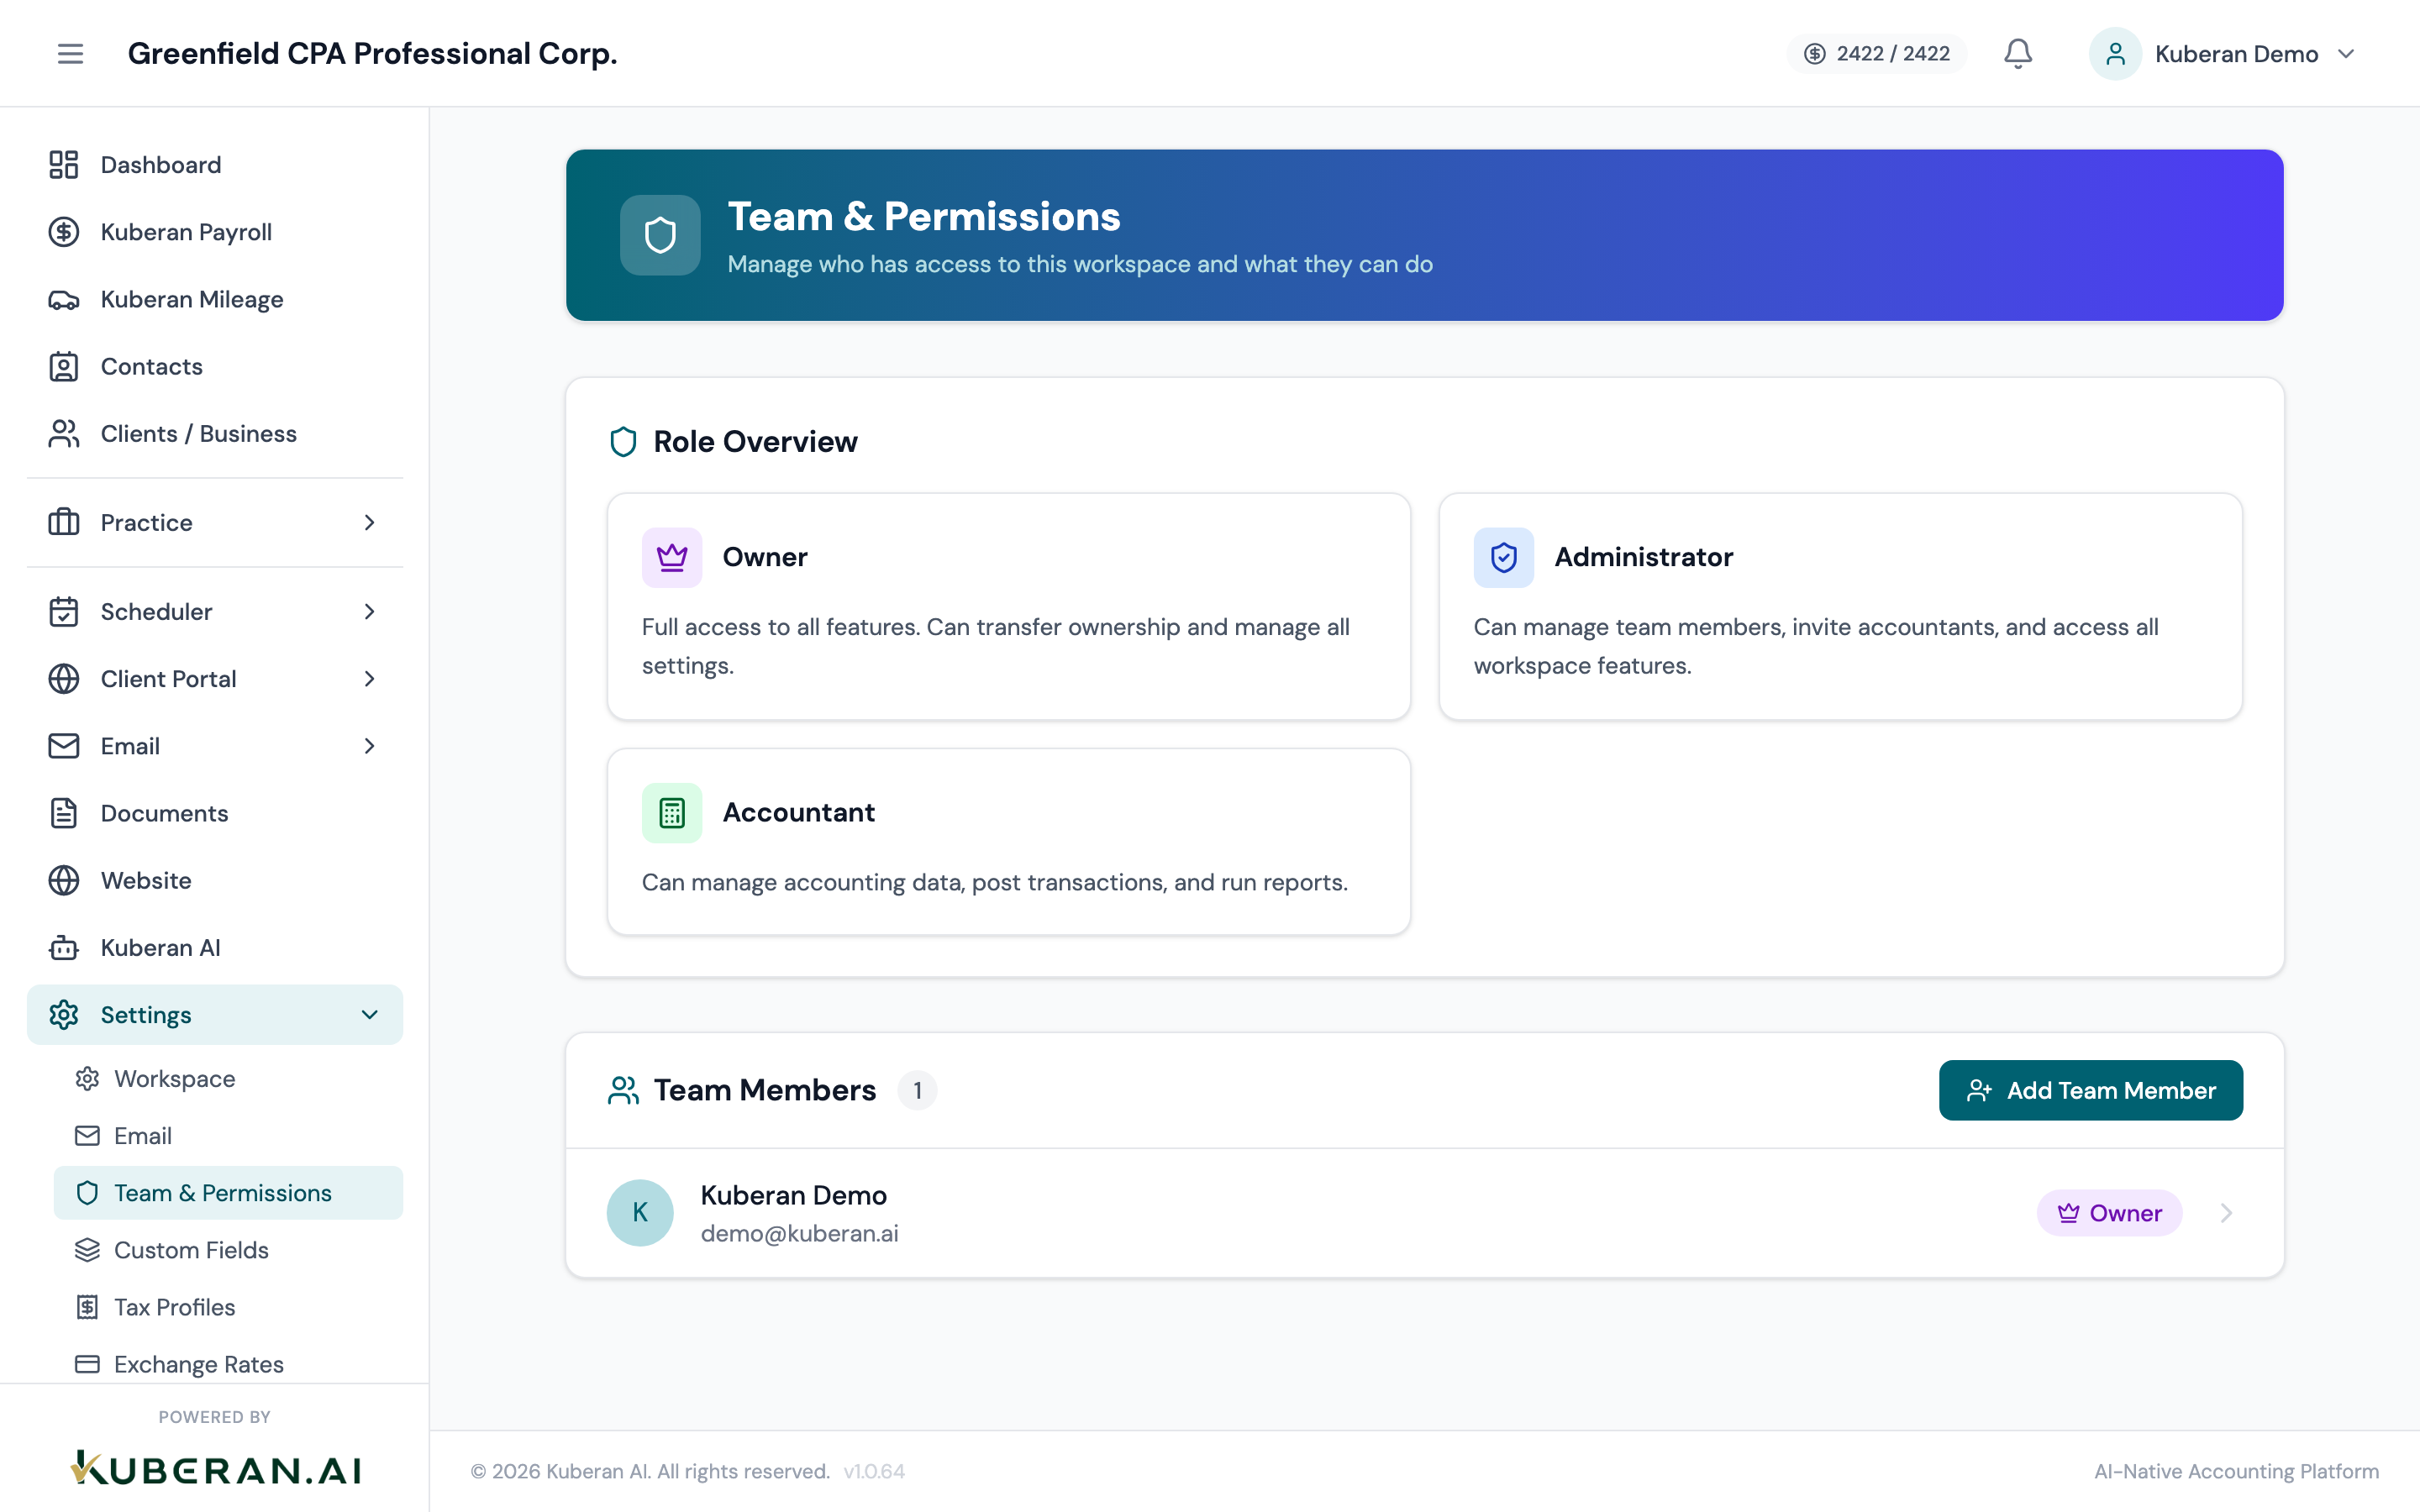Open Exchange Rates settings
Viewport: 2420px width, 1512px height.
click(228, 1363)
